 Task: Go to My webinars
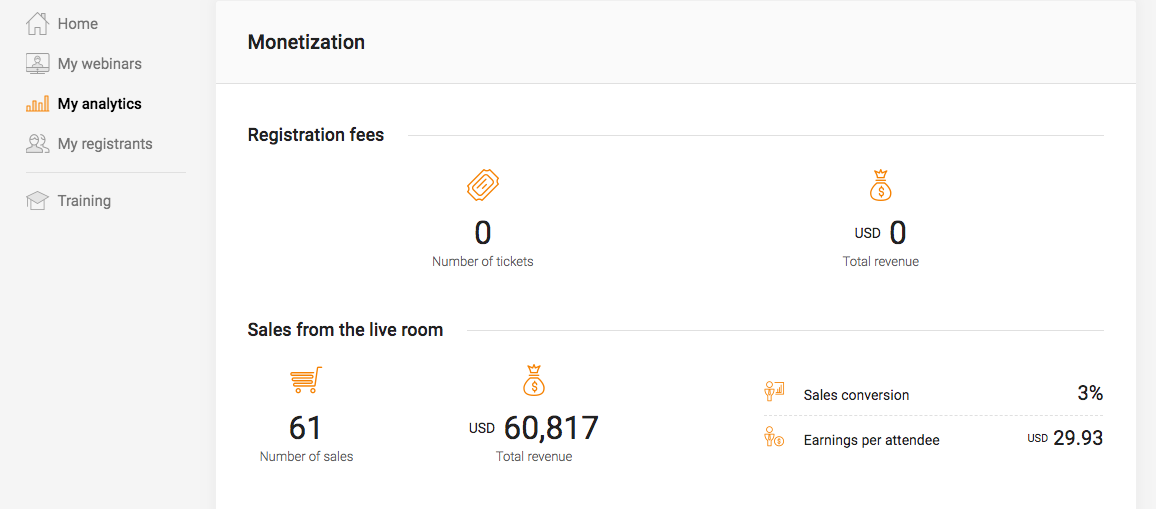(100, 64)
